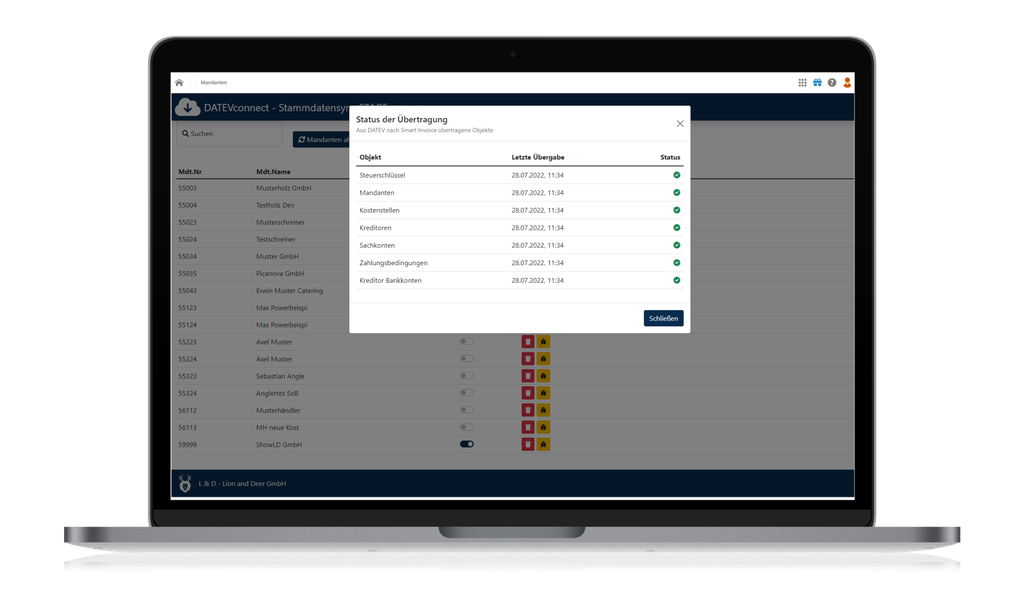Click yellow status icon for row 55223
This screenshot has height=589, width=1024.
(543, 342)
